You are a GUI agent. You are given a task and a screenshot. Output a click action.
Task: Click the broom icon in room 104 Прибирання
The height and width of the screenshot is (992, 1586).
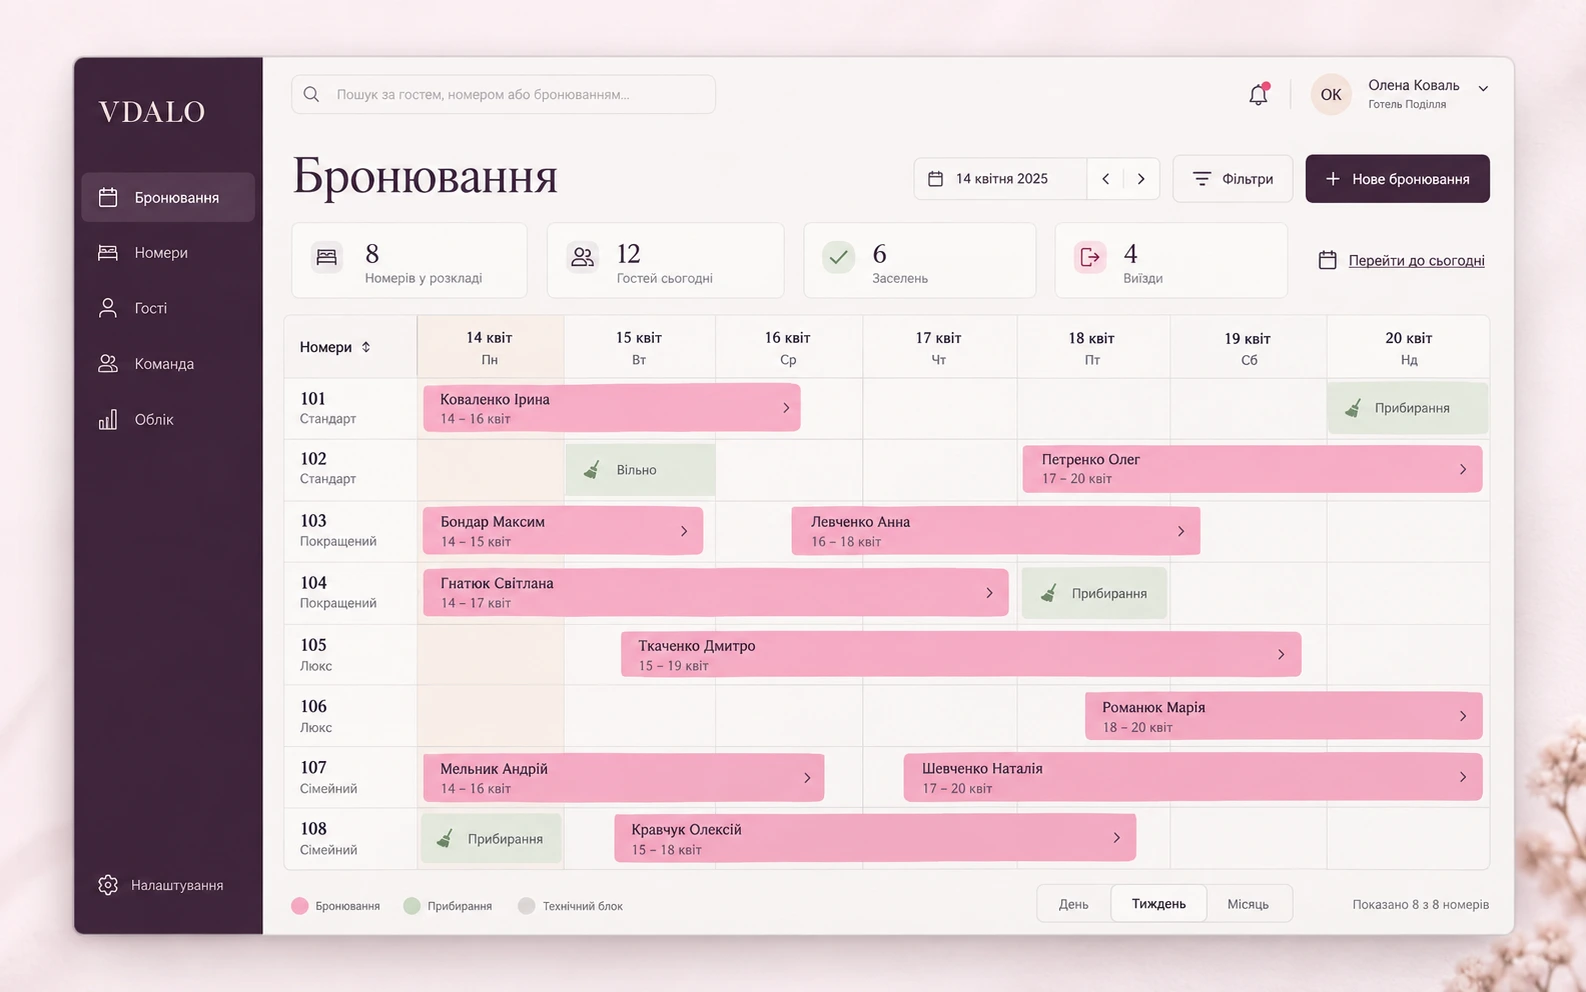[x=1048, y=593]
